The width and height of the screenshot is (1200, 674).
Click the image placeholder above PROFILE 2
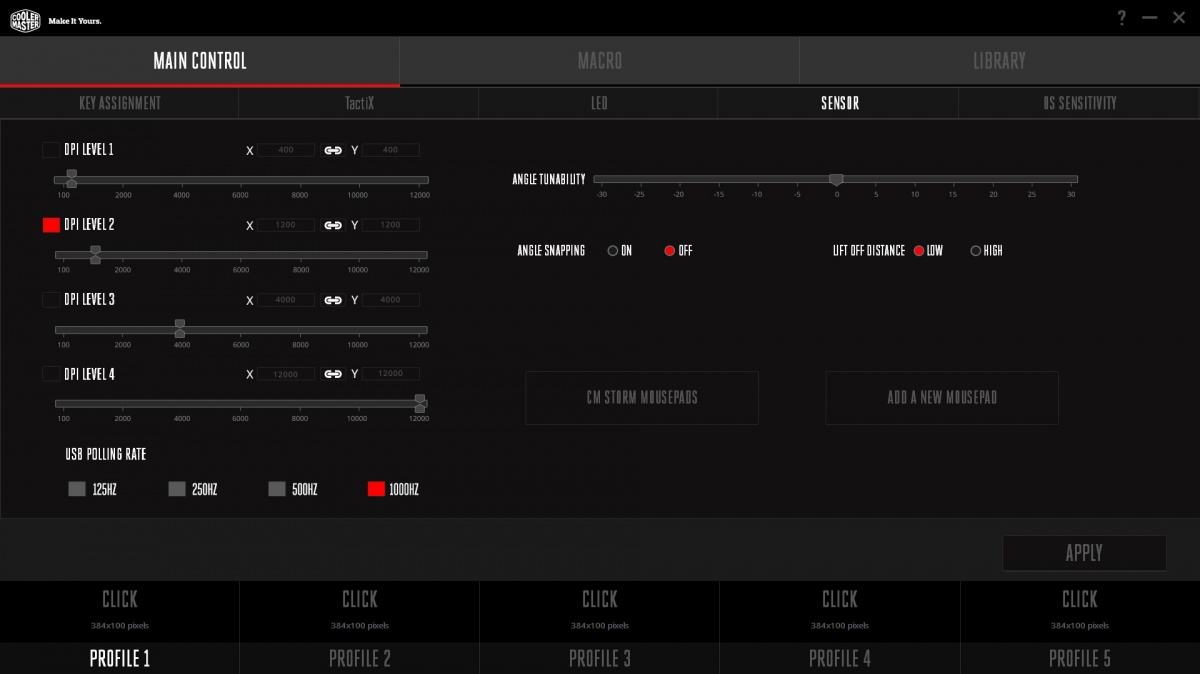pos(360,611)
